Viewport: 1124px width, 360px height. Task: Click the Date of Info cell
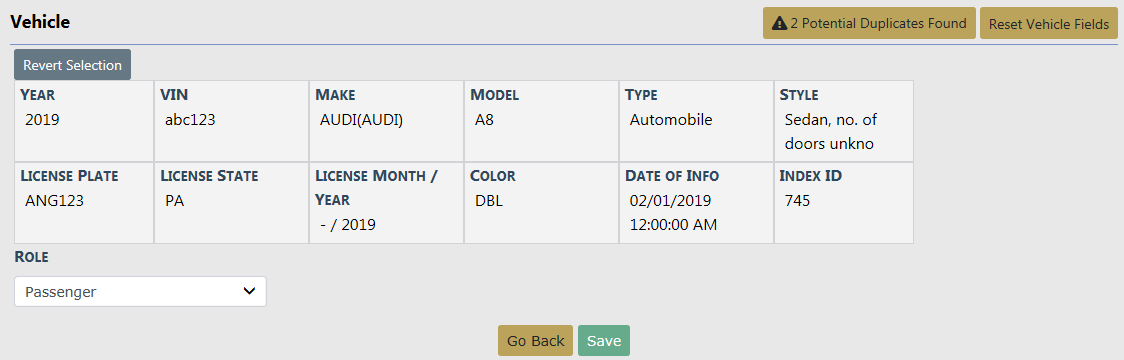[696, 203]
